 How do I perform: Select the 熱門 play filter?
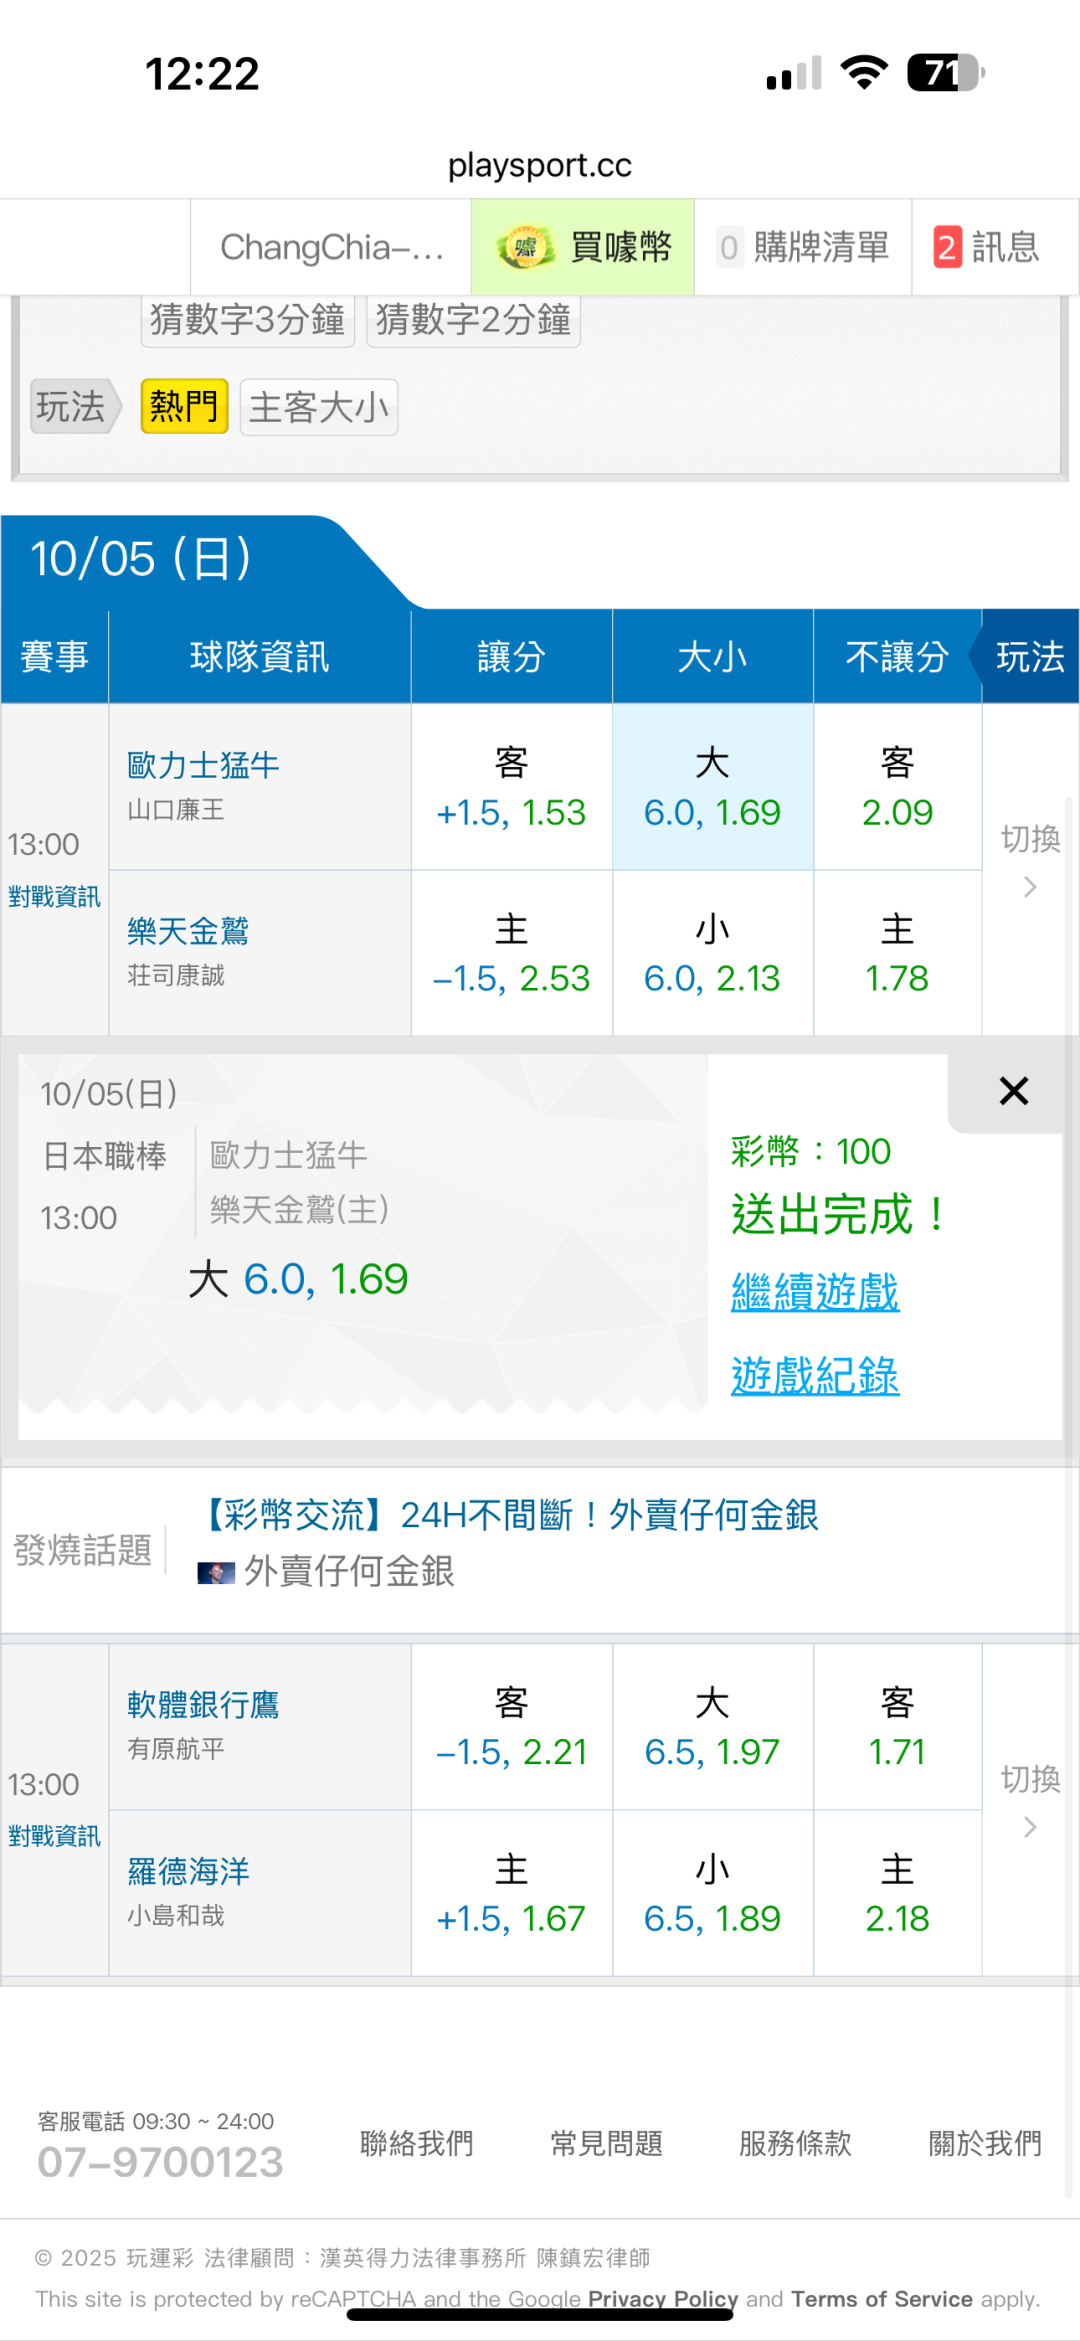point(184,407)
